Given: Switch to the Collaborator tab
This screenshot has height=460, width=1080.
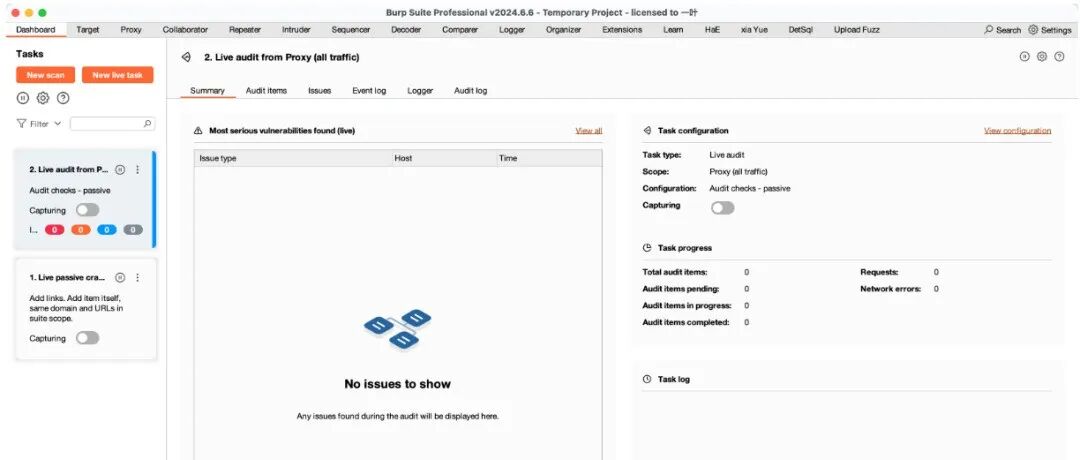Looking at the screenshot, I should click(x=185, y=30).
